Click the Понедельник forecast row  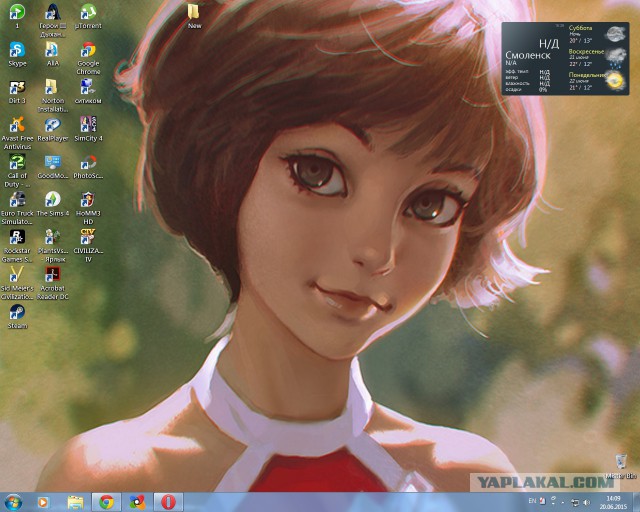click(x=598, y=81)
